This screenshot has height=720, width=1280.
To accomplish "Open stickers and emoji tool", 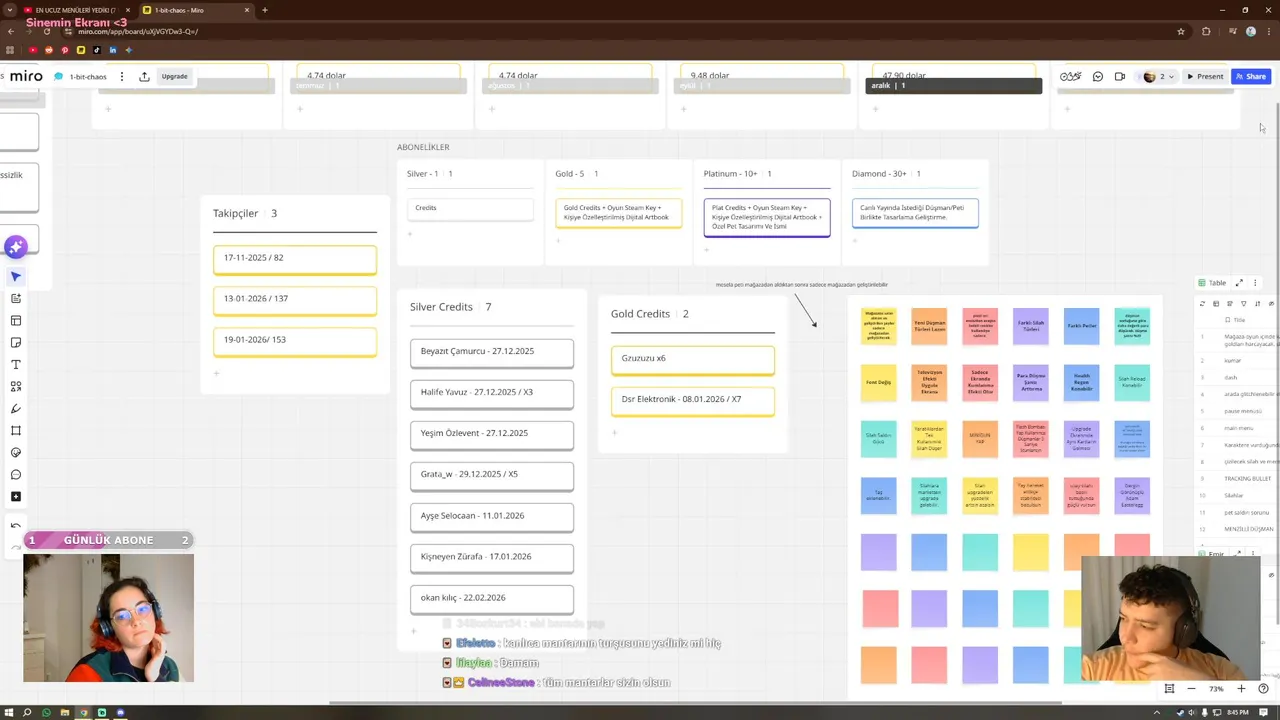I will click(16, 452).
